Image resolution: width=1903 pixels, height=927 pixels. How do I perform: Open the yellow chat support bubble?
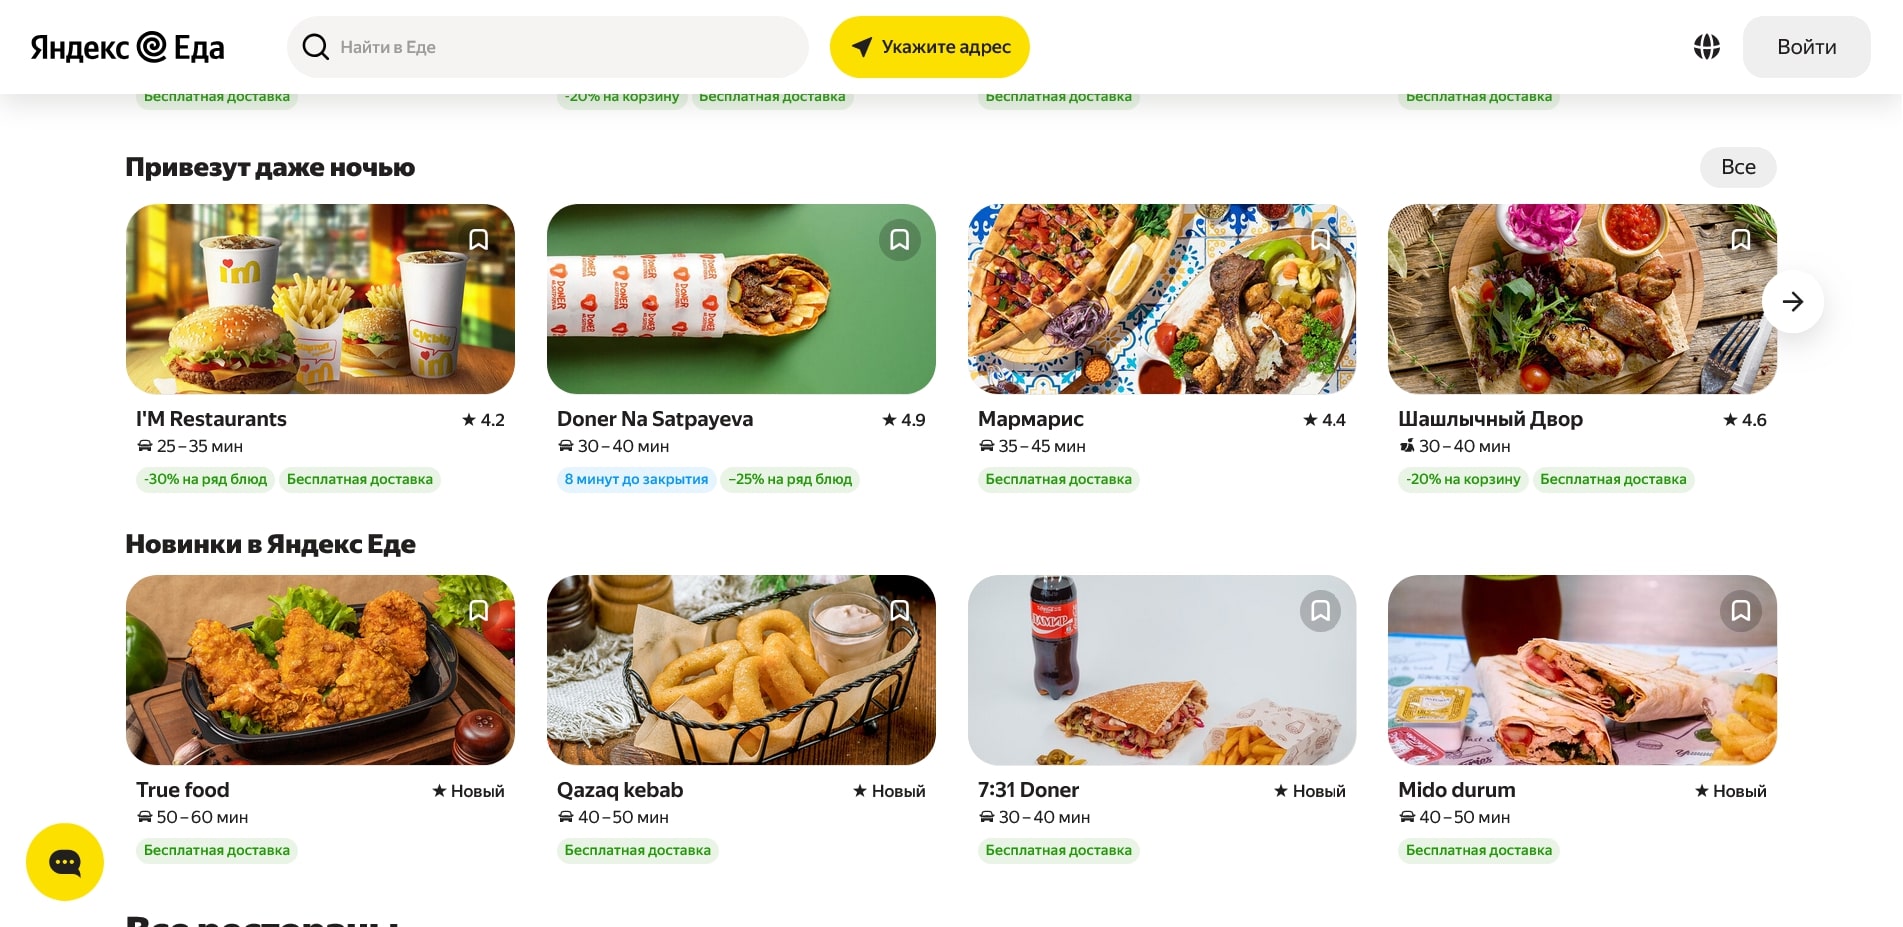click(x=65, y=862)
